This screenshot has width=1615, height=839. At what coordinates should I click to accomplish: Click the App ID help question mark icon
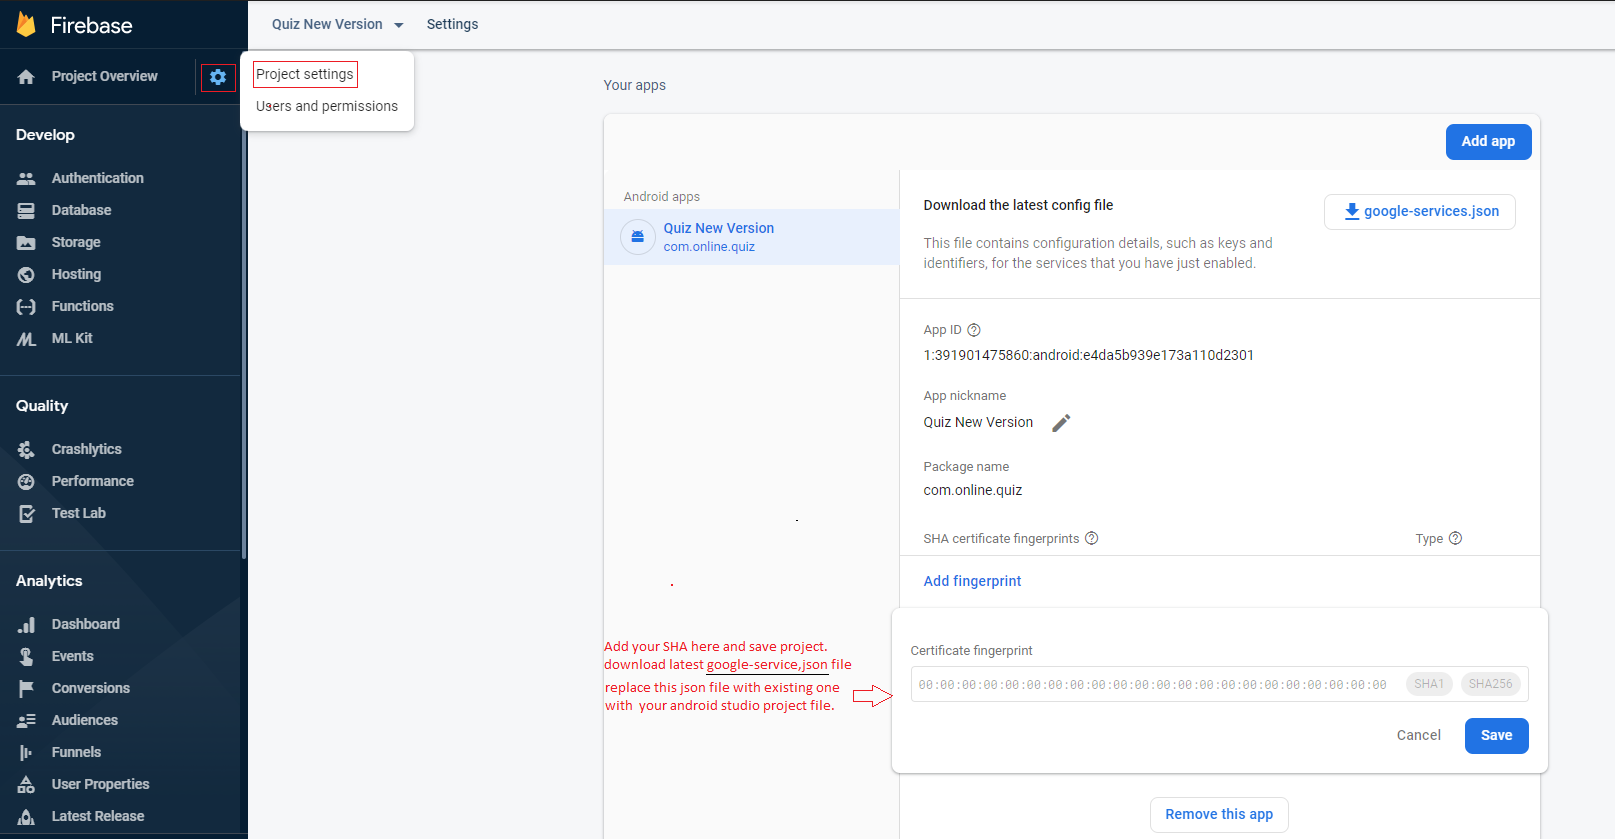click(974, 330)
